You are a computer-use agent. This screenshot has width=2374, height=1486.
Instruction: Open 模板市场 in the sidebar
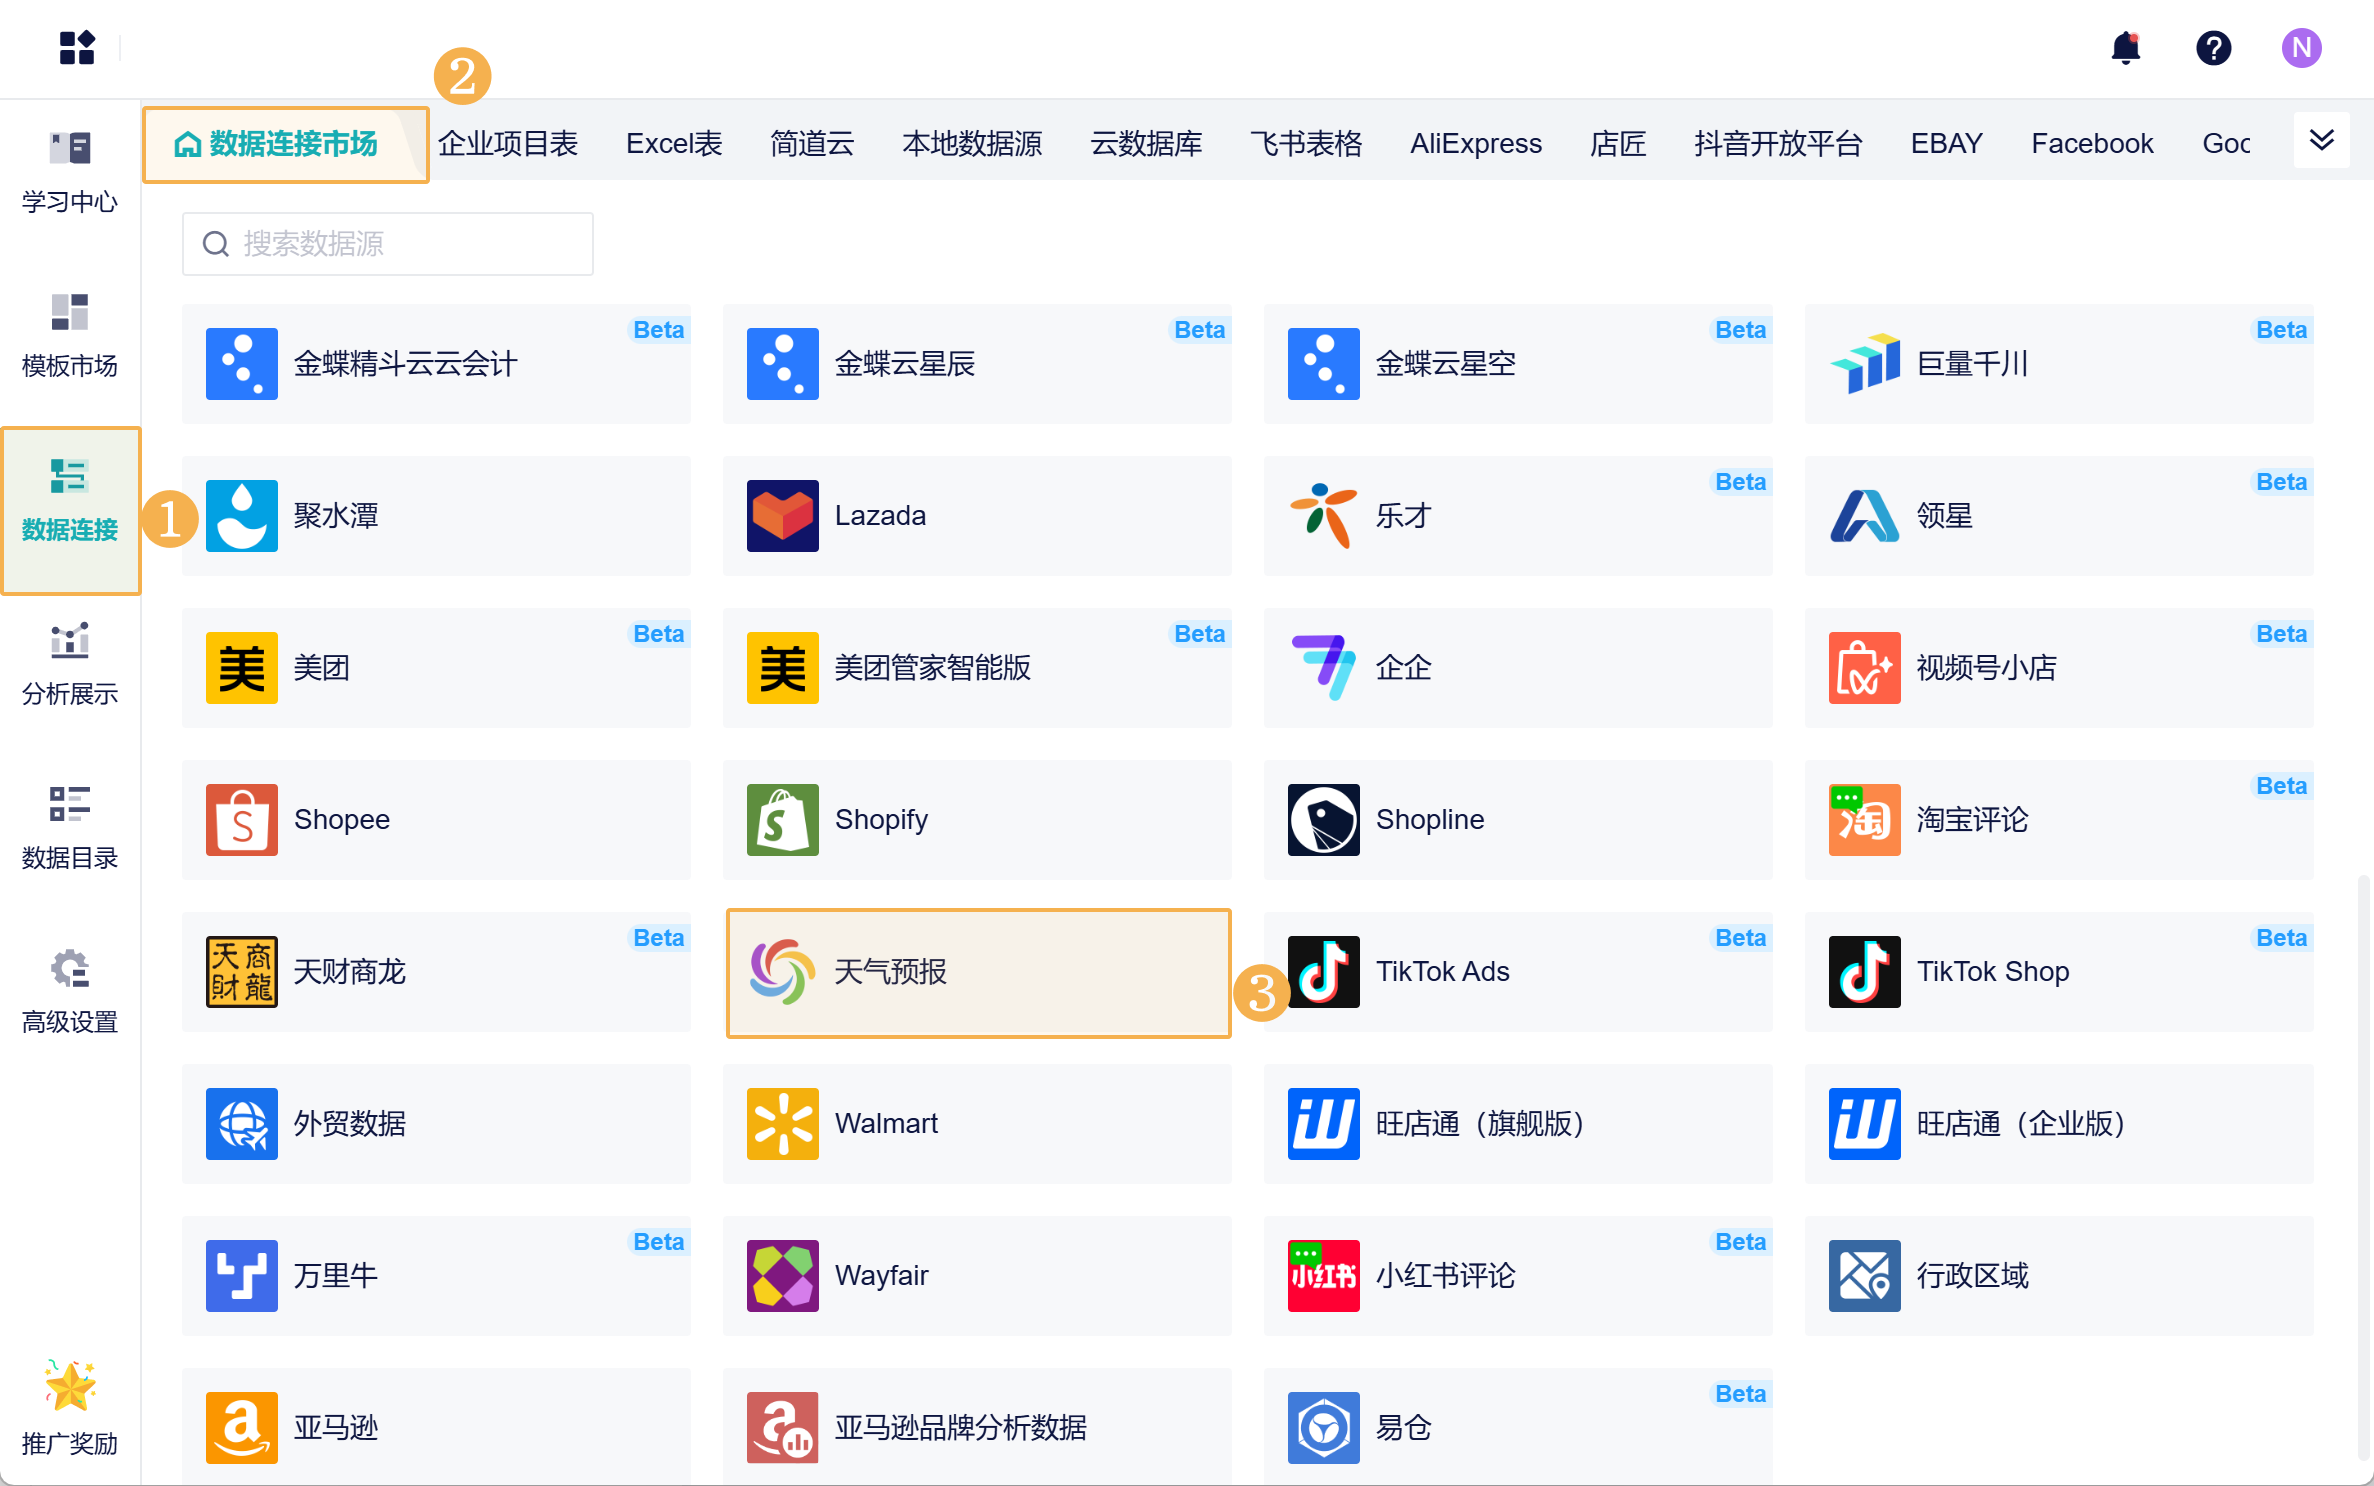[x=70, y=336]
